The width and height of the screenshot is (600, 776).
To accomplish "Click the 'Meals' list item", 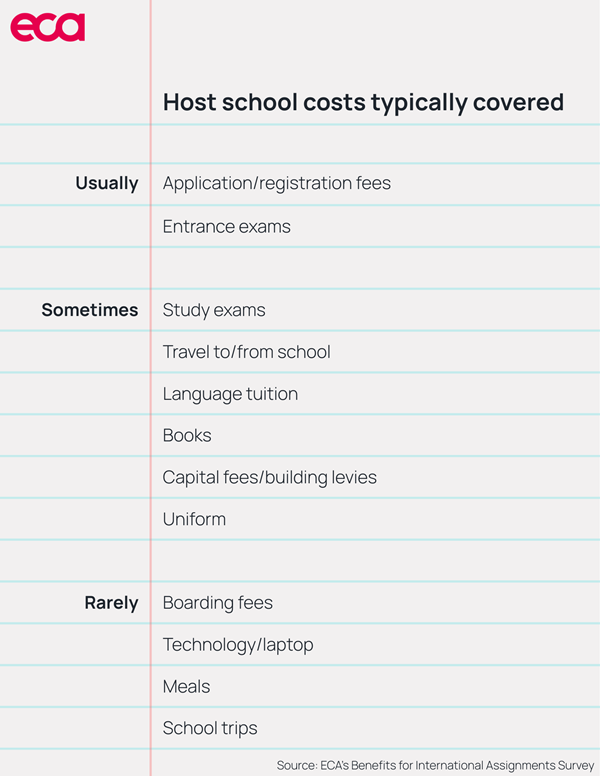I will pyautogui.click(x=187, y=687).
